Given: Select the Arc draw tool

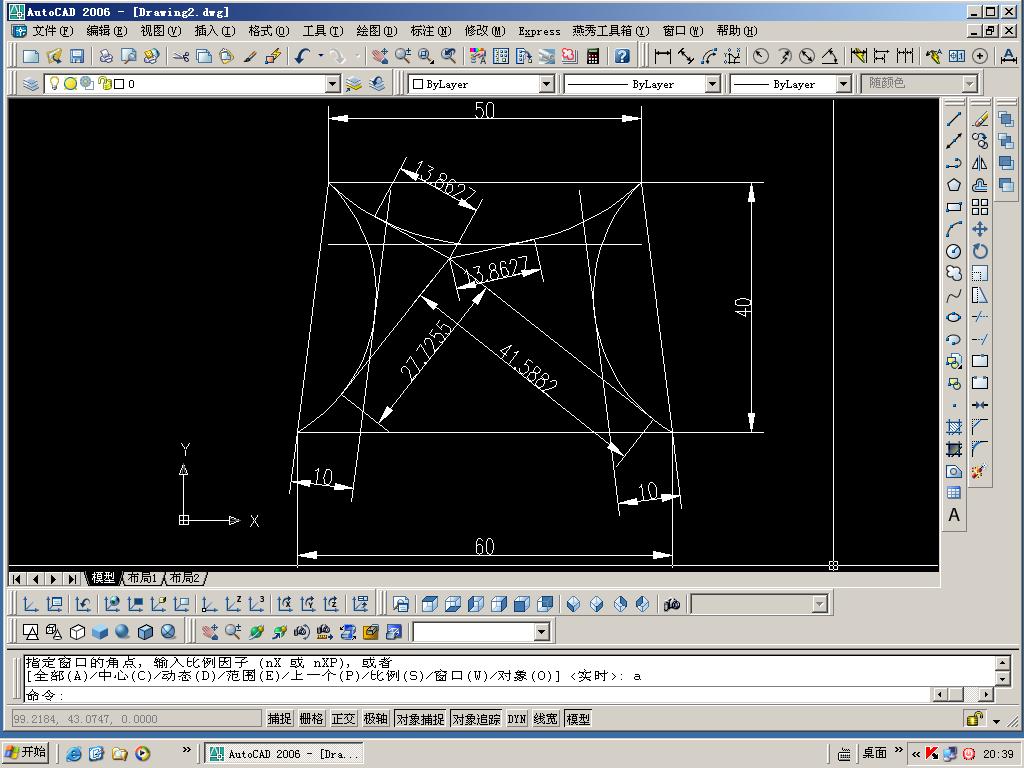Looking at the screenshot, I should point(954,229).
